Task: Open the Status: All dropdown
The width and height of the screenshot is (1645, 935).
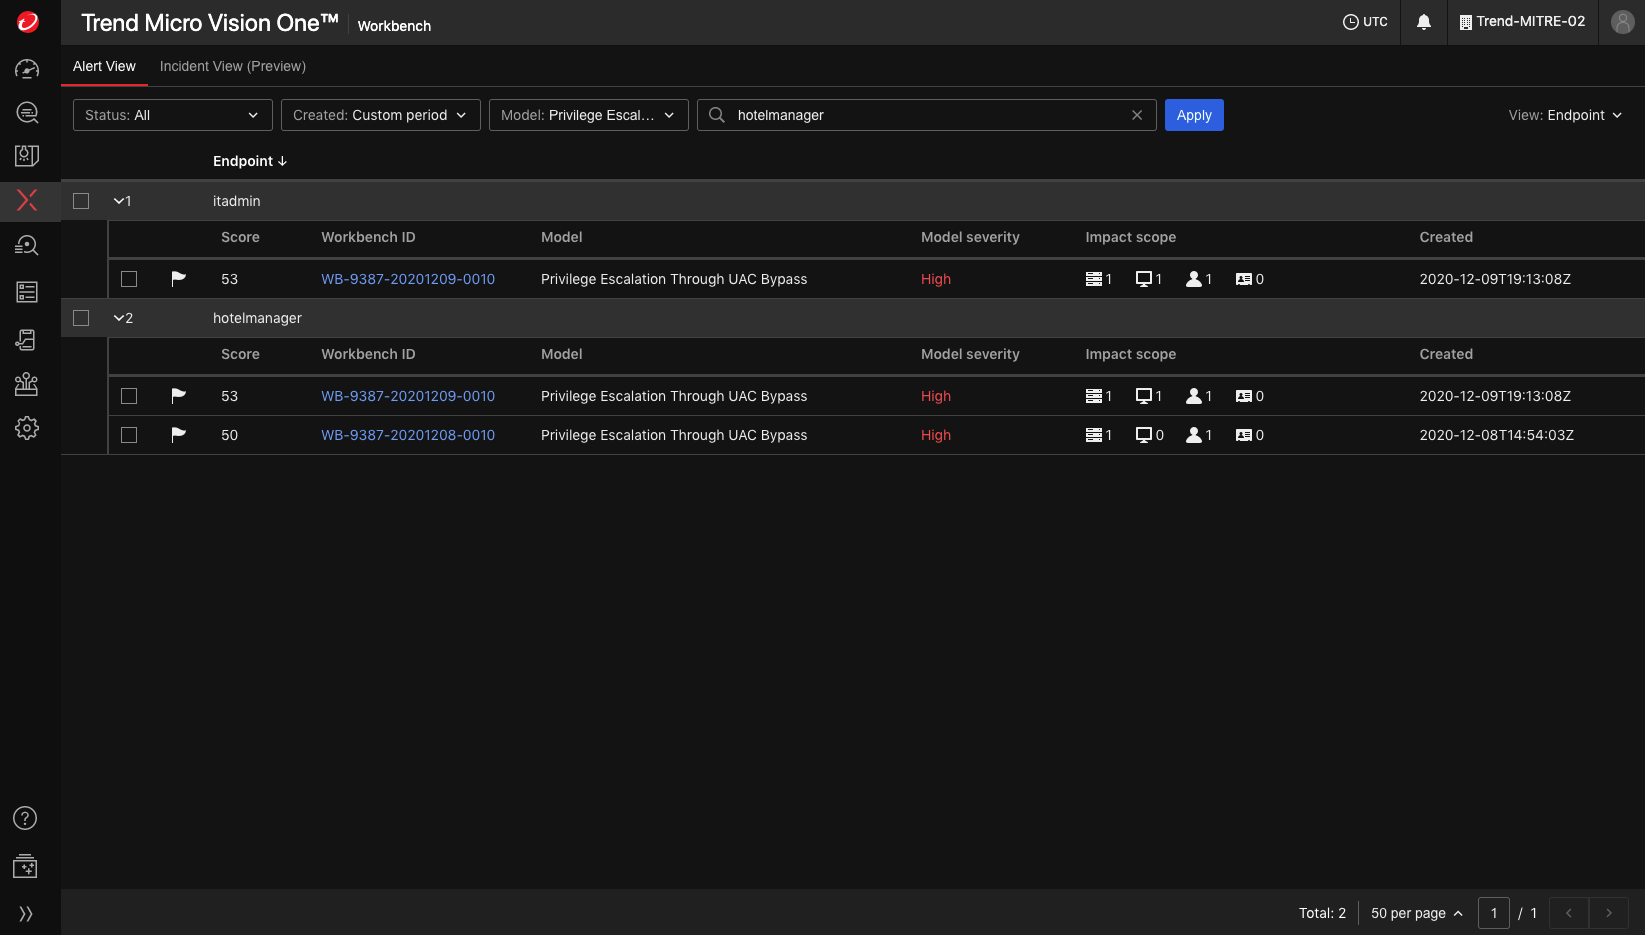Action: [x=172, y=115]
